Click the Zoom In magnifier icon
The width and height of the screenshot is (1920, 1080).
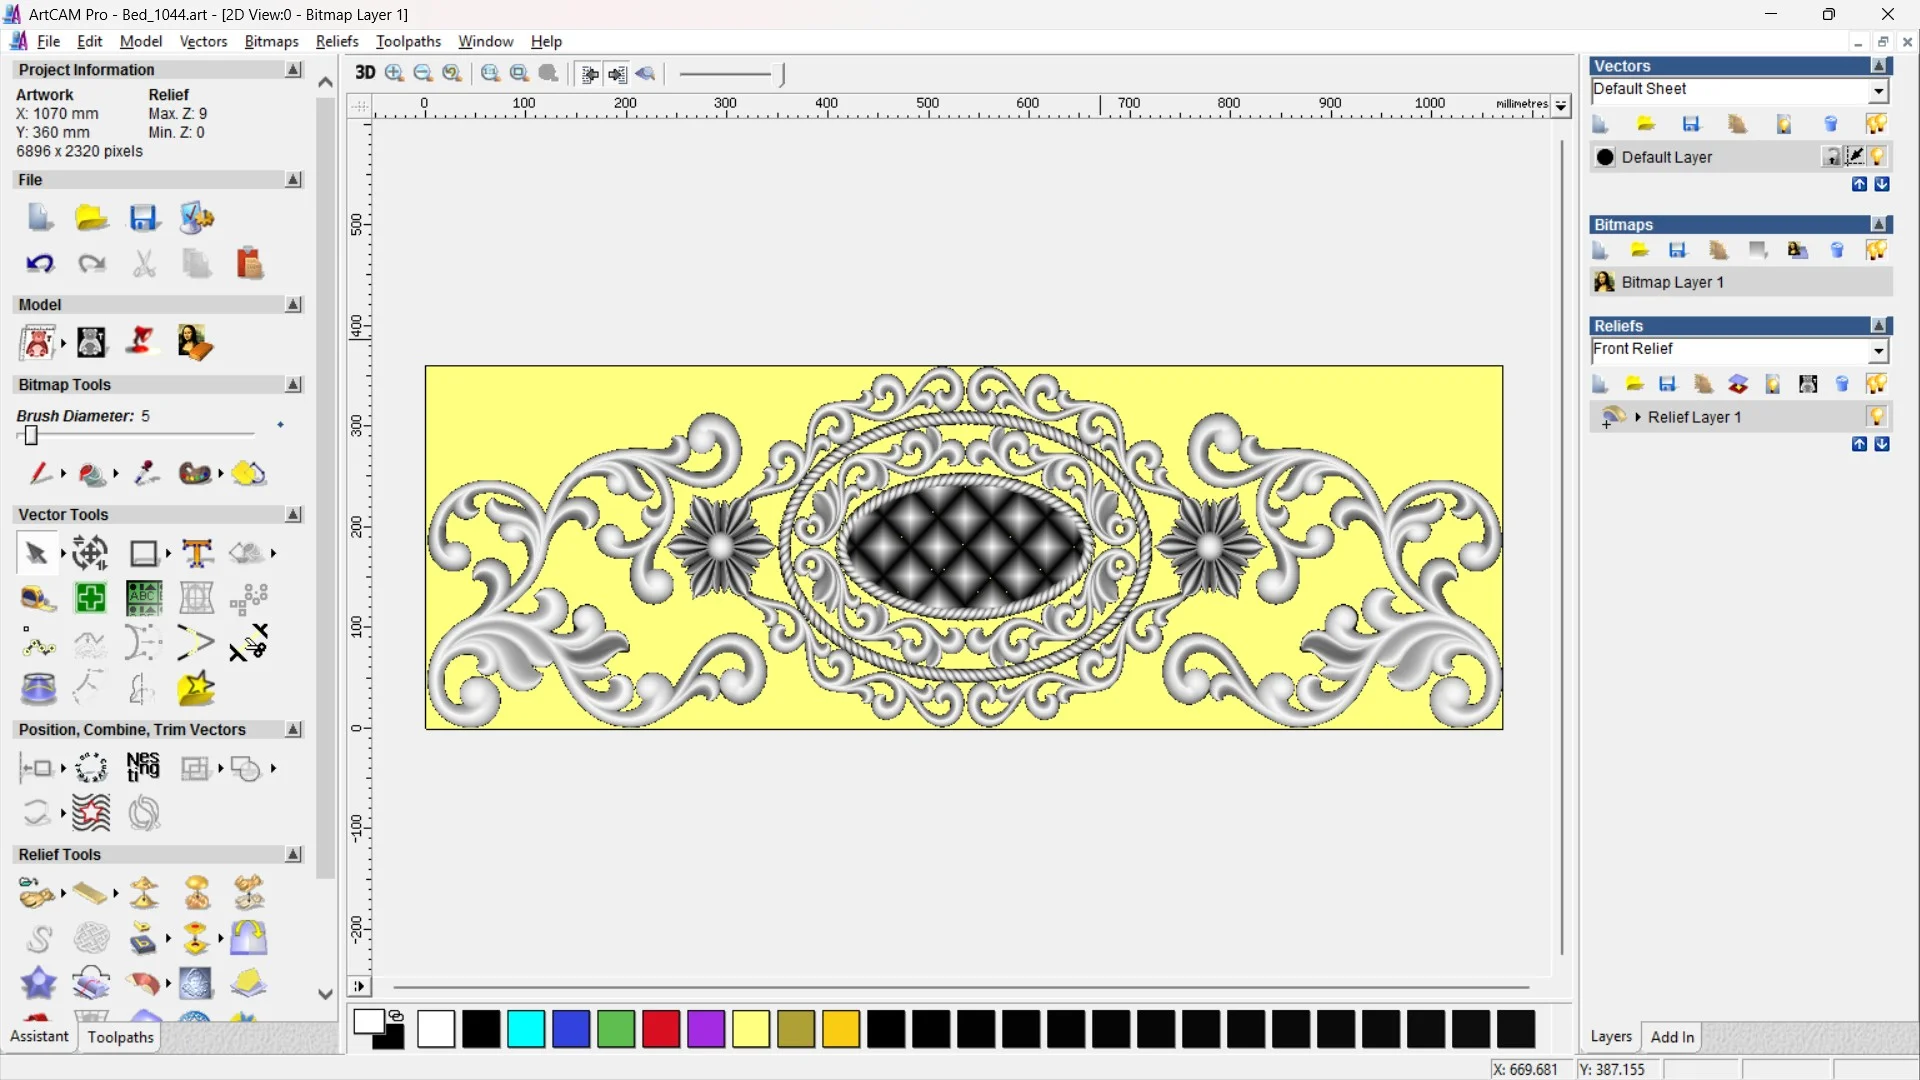(x=394, y=73)
